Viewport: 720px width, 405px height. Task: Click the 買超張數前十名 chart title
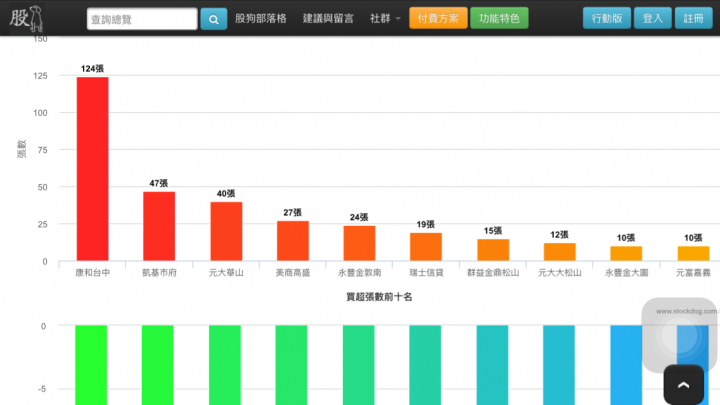pyautogui.click(x=379, y=297)
